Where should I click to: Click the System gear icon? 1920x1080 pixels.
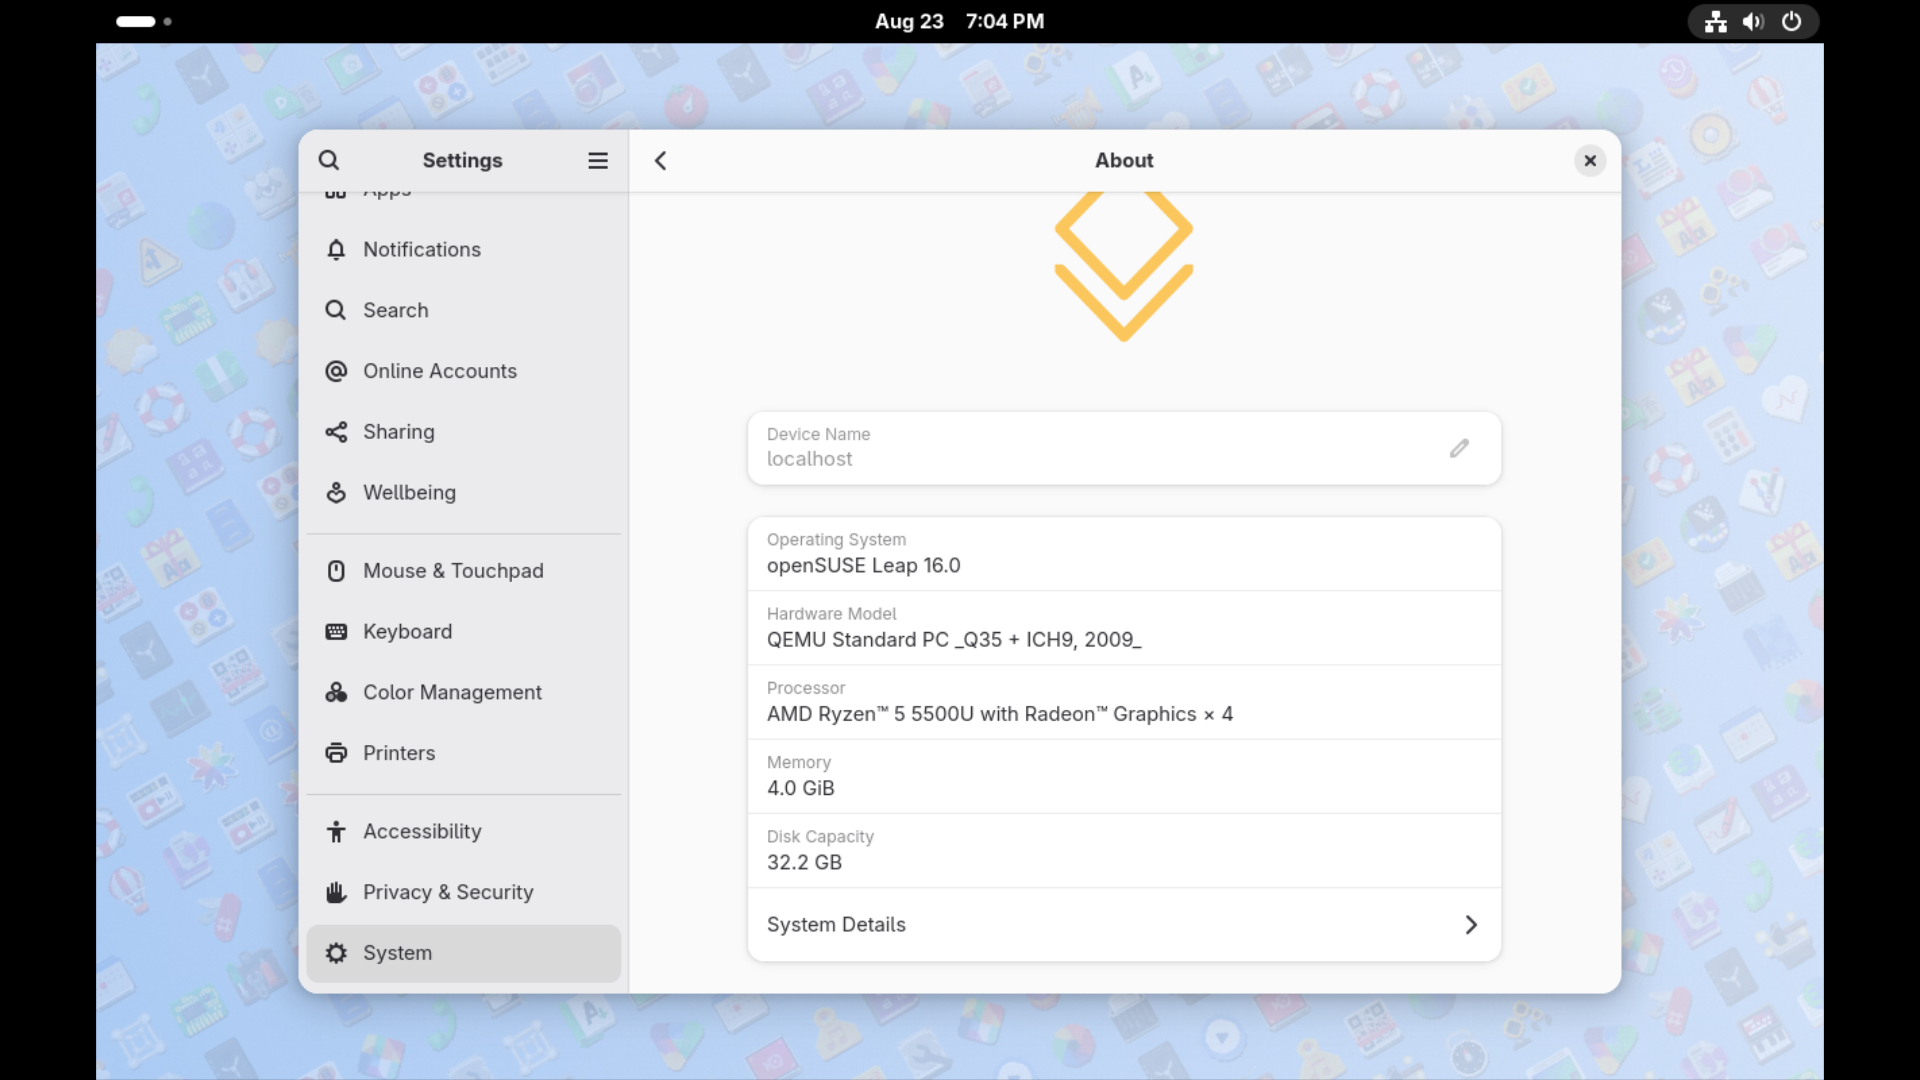click(x=336, y=953)
